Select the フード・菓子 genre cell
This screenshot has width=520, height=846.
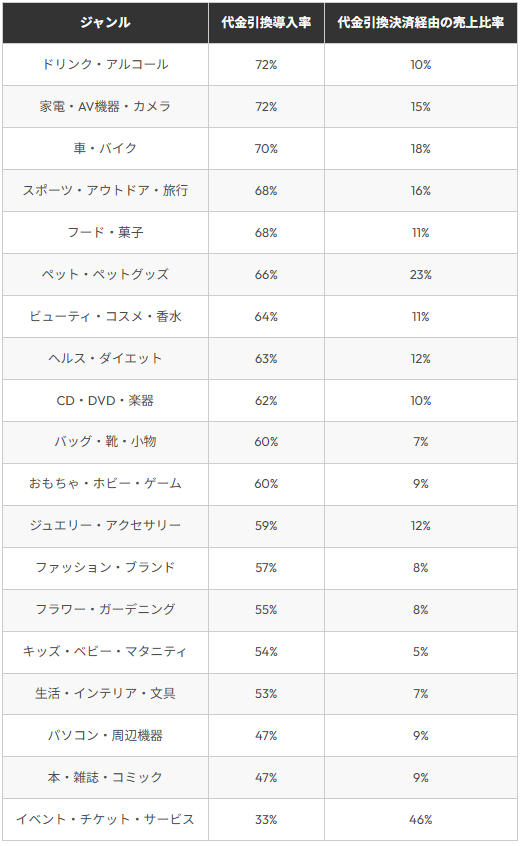pos(105,233)
